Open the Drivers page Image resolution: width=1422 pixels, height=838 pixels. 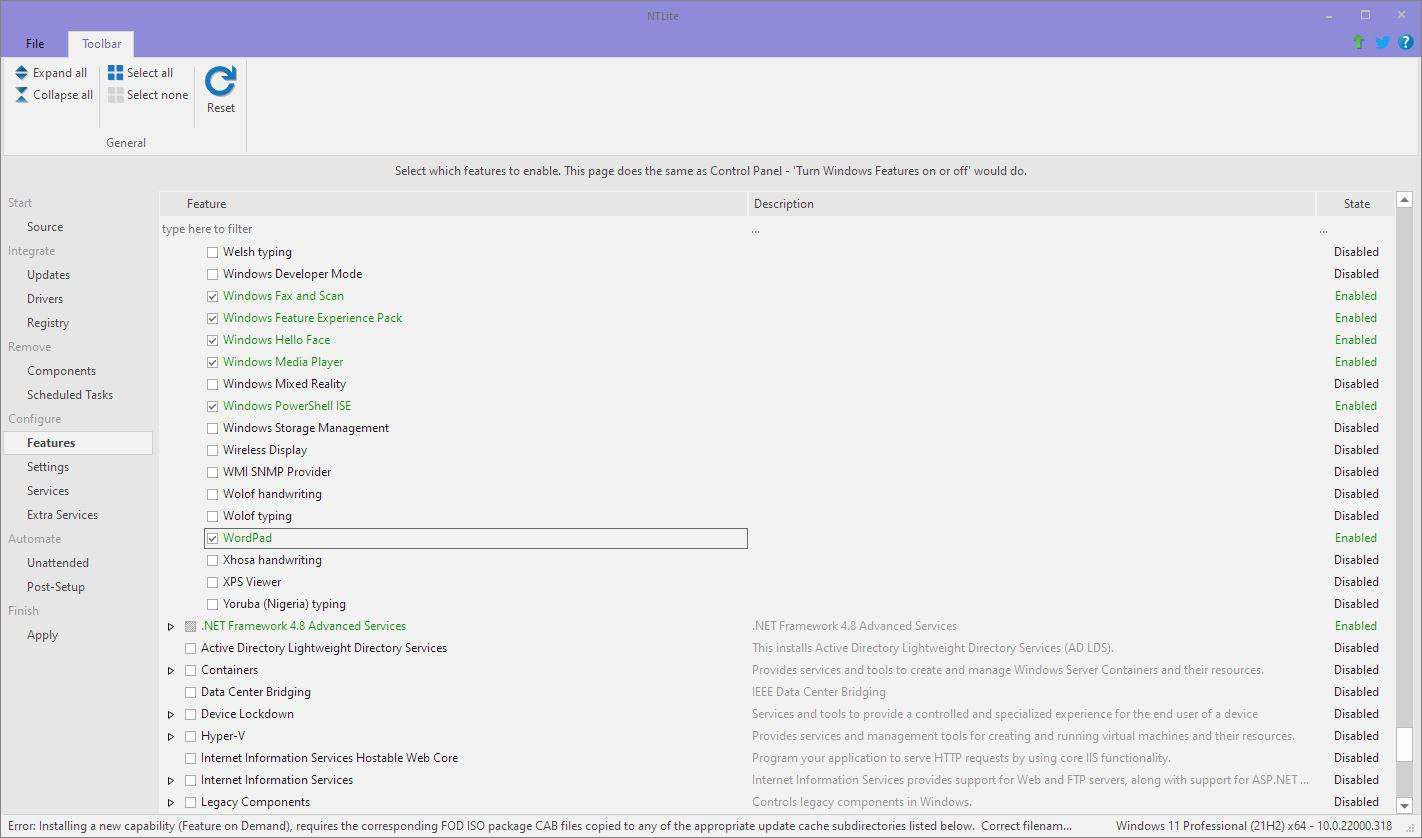45,299
